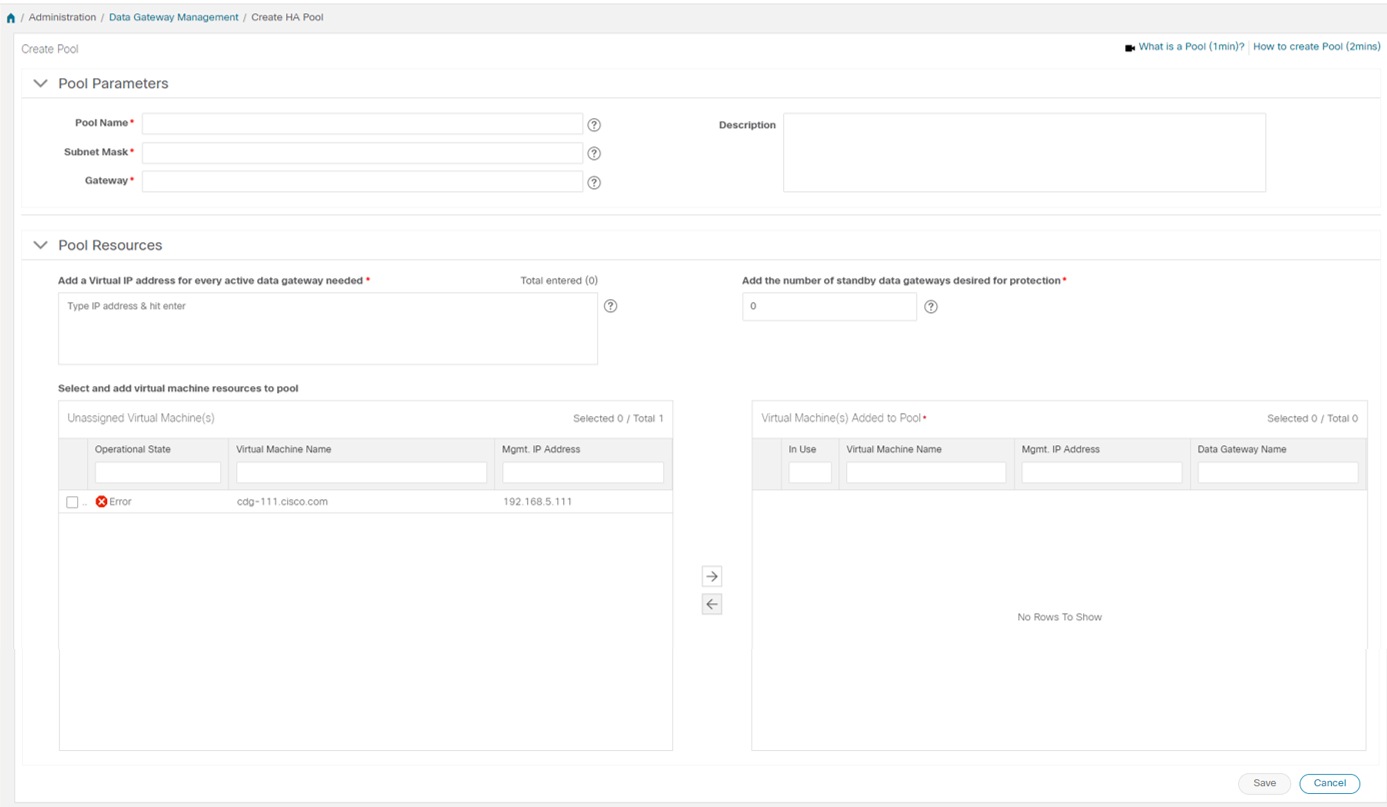Click help icon beside Gateway field
Screen dimensions: 1387x807
coord(594,183)
